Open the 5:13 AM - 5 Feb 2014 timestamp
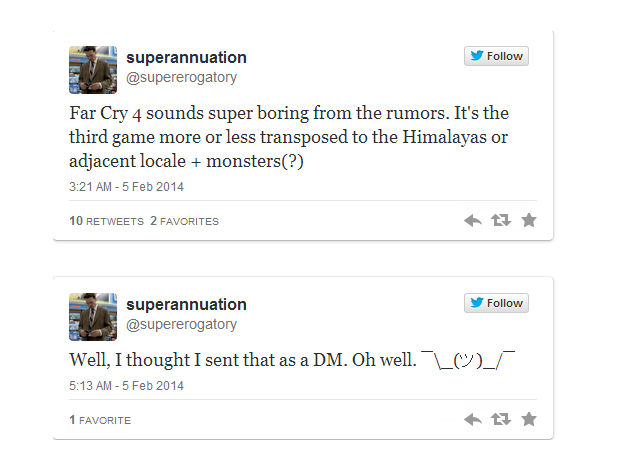 point(127,386)
